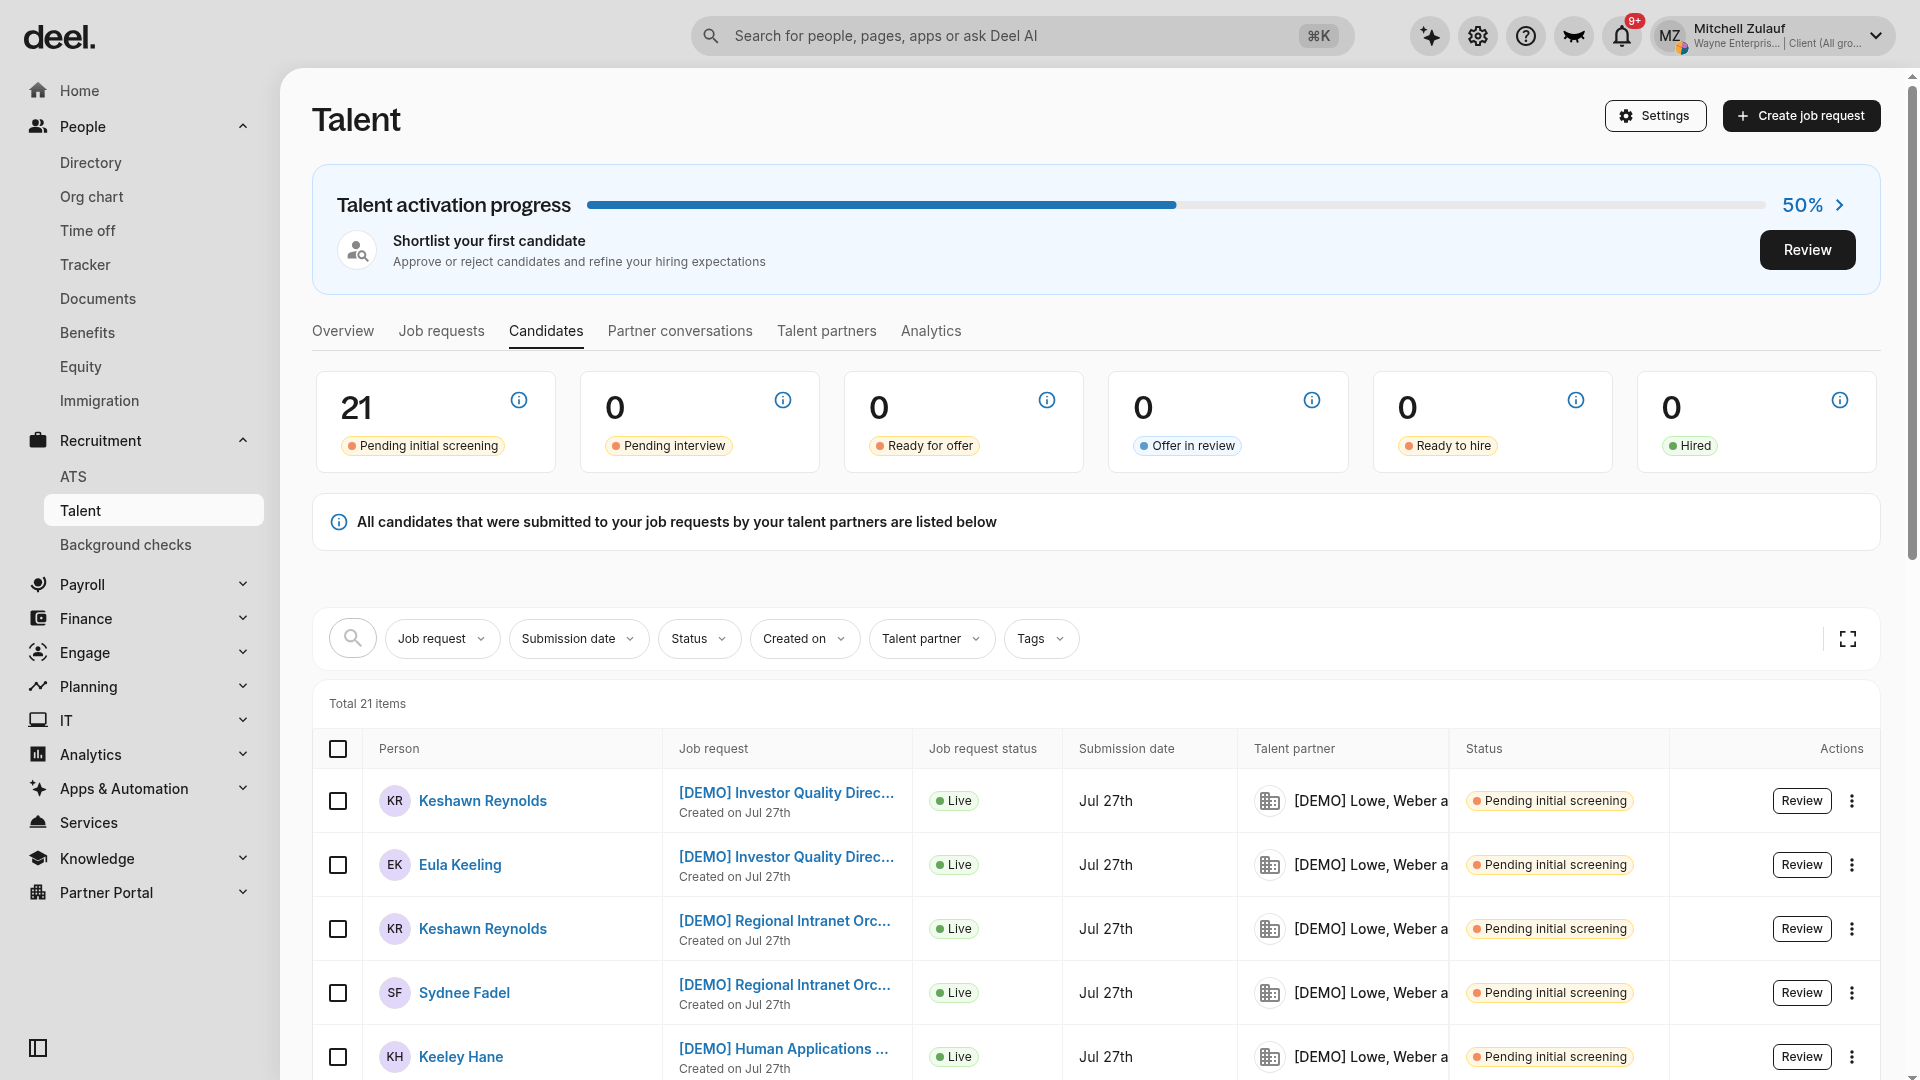Expand the Finance sidebar section
This screenshot has height=1080, width=1920.
pos(140,619)
